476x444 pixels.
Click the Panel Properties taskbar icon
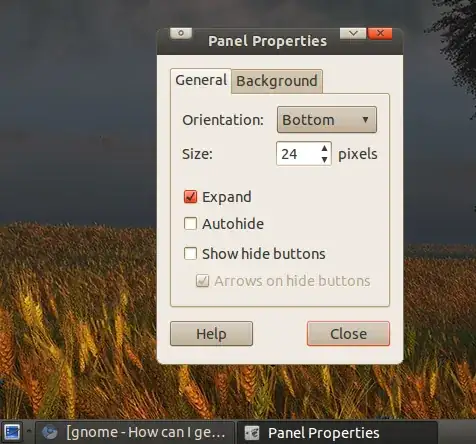coord(252,433)
